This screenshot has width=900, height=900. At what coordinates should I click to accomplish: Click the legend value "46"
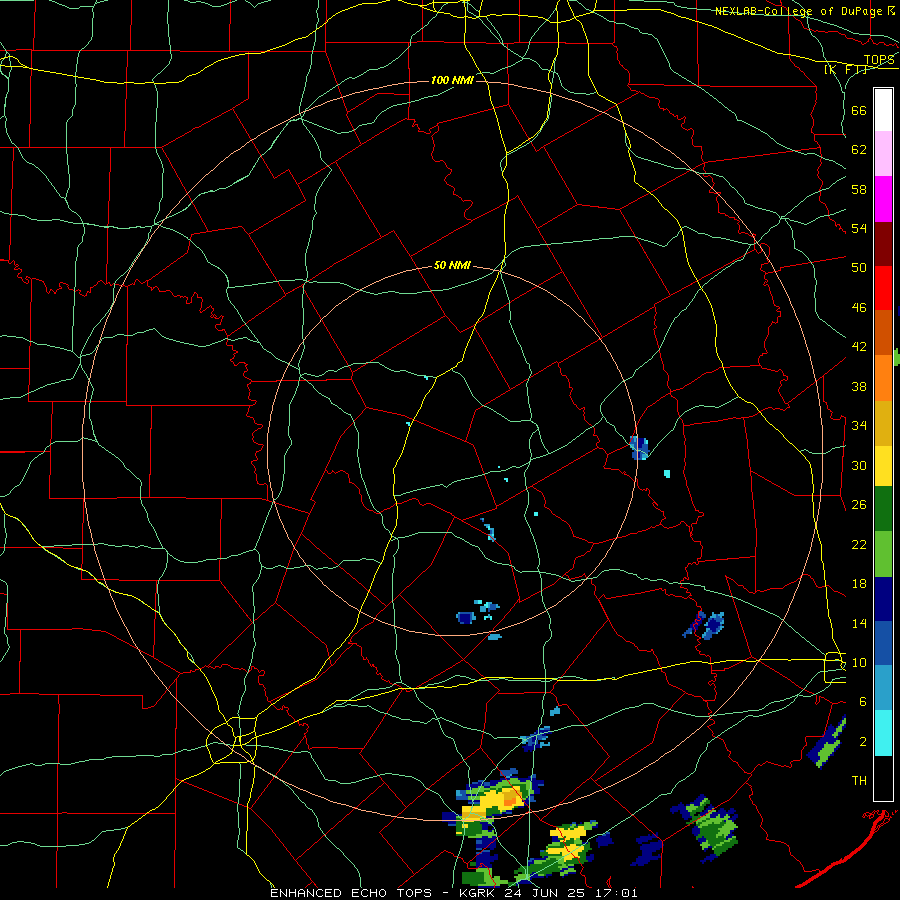point(859,308)
